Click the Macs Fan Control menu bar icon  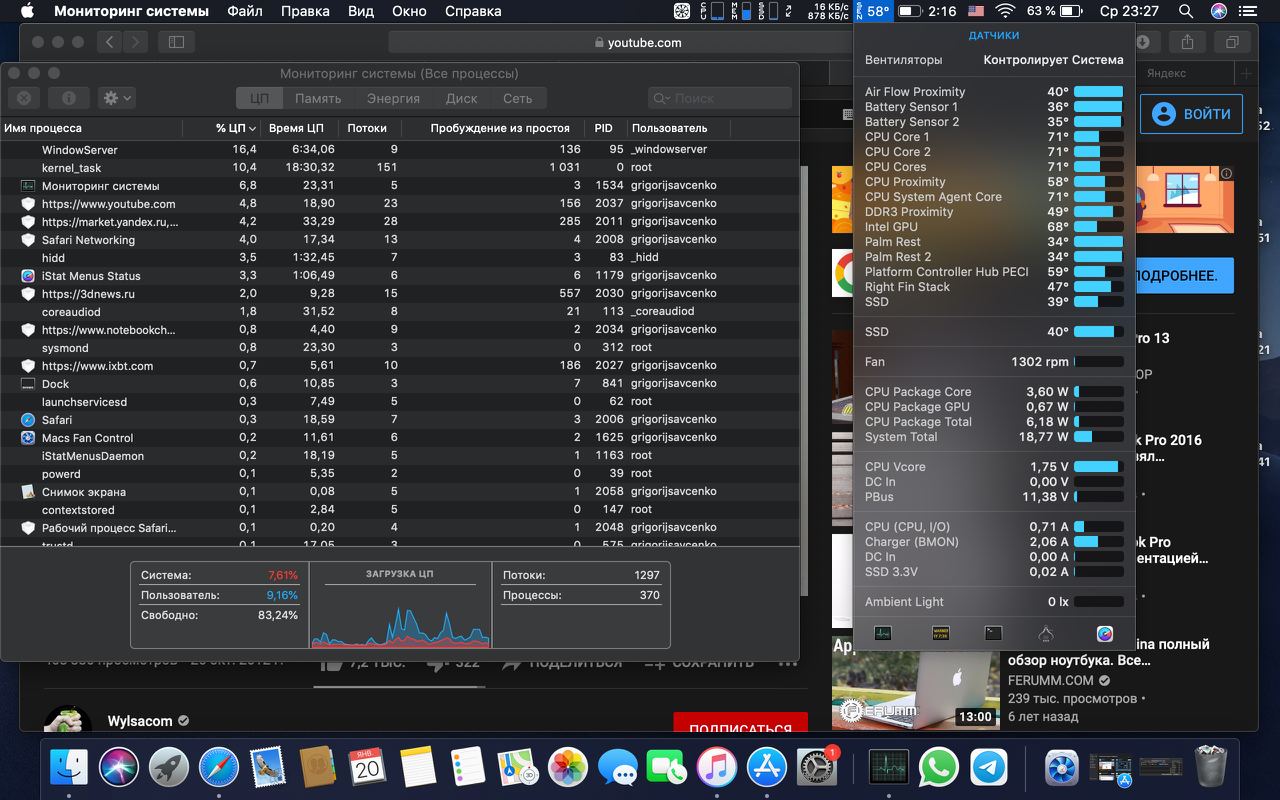click(681, 12)
